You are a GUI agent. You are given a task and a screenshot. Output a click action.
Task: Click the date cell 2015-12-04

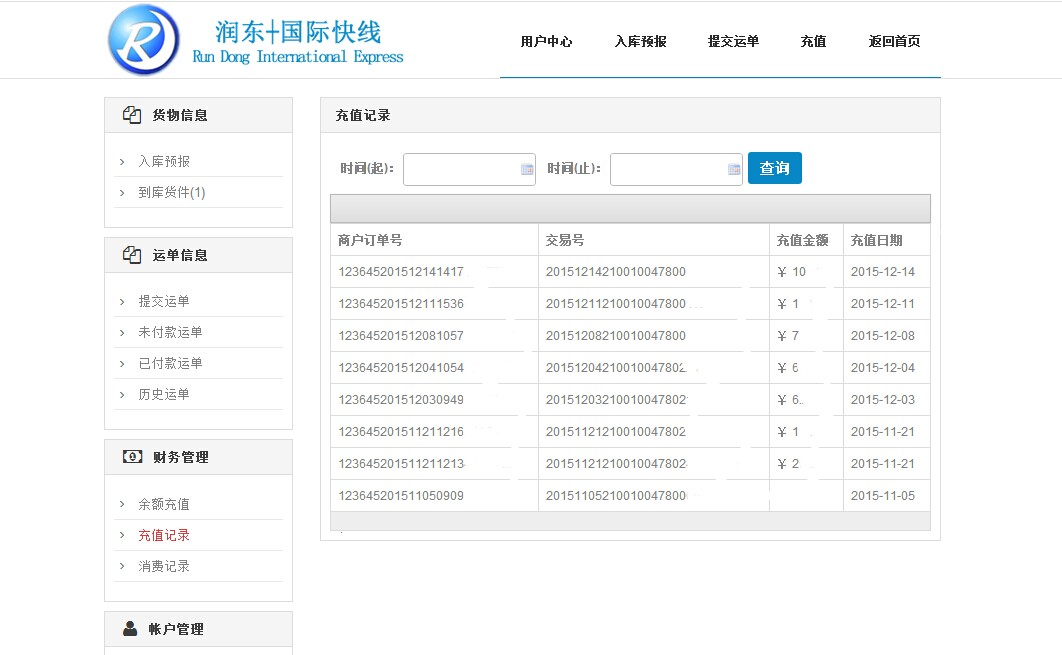click(x=883, y=368)
